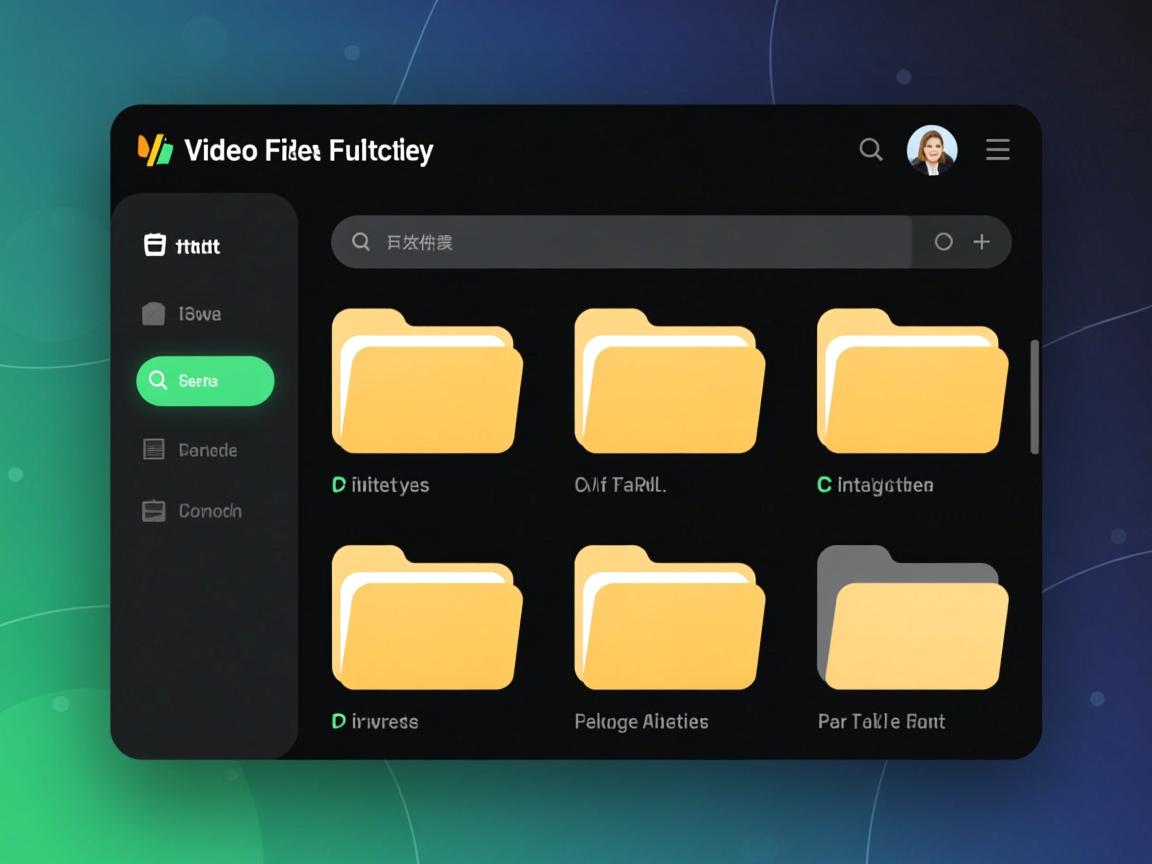Click the circle icon in search bar
1152x864 pixels.
tap(943, 242)
